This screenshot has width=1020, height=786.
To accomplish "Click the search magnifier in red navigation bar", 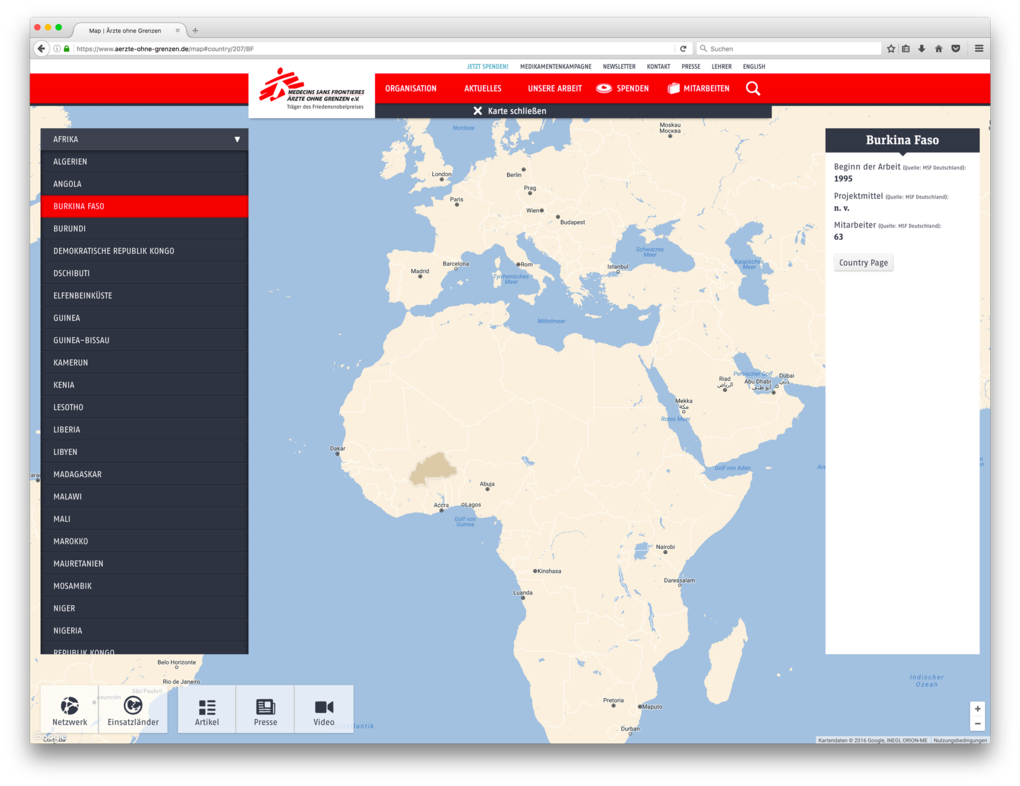I will pyautogui.click(x=753, y=88).
